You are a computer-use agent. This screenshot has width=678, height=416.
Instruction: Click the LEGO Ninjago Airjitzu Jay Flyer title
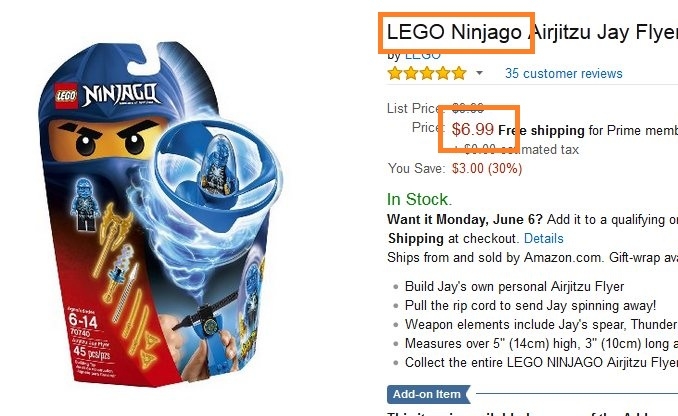click(x=532, y=32)
